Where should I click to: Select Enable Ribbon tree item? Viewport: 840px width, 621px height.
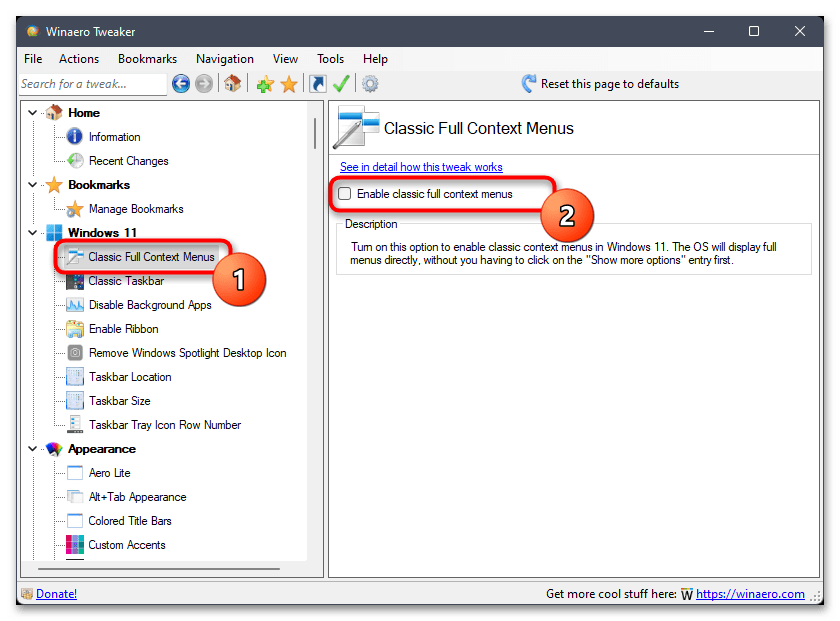click(x=124, y=329)
